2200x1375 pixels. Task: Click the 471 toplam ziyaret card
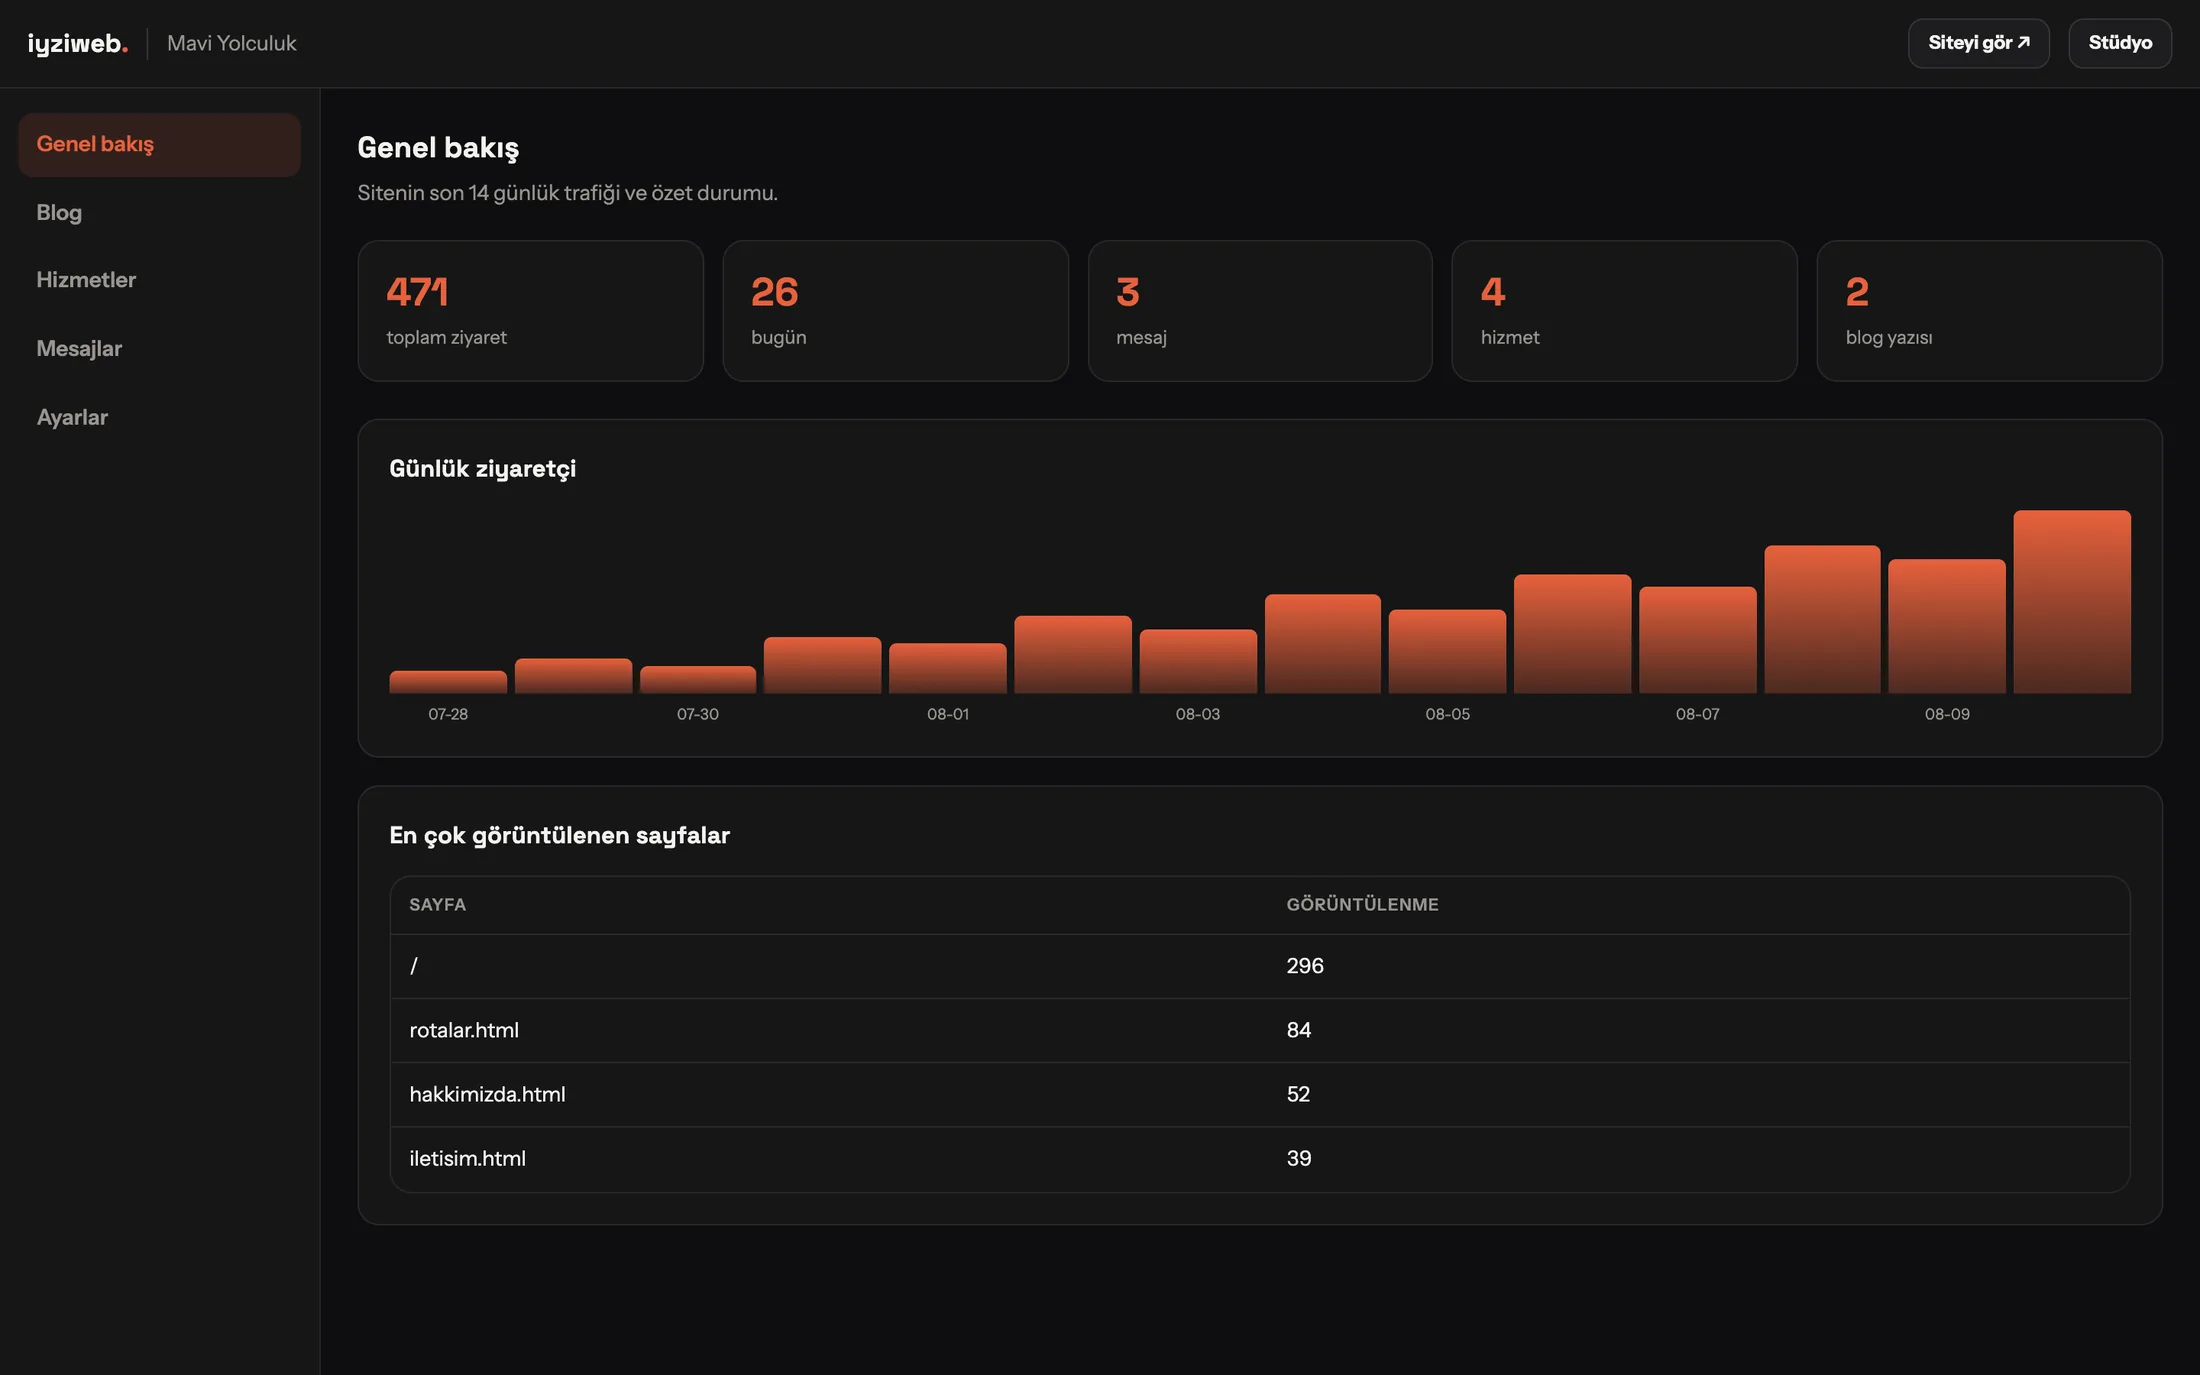tap(530, 310)
